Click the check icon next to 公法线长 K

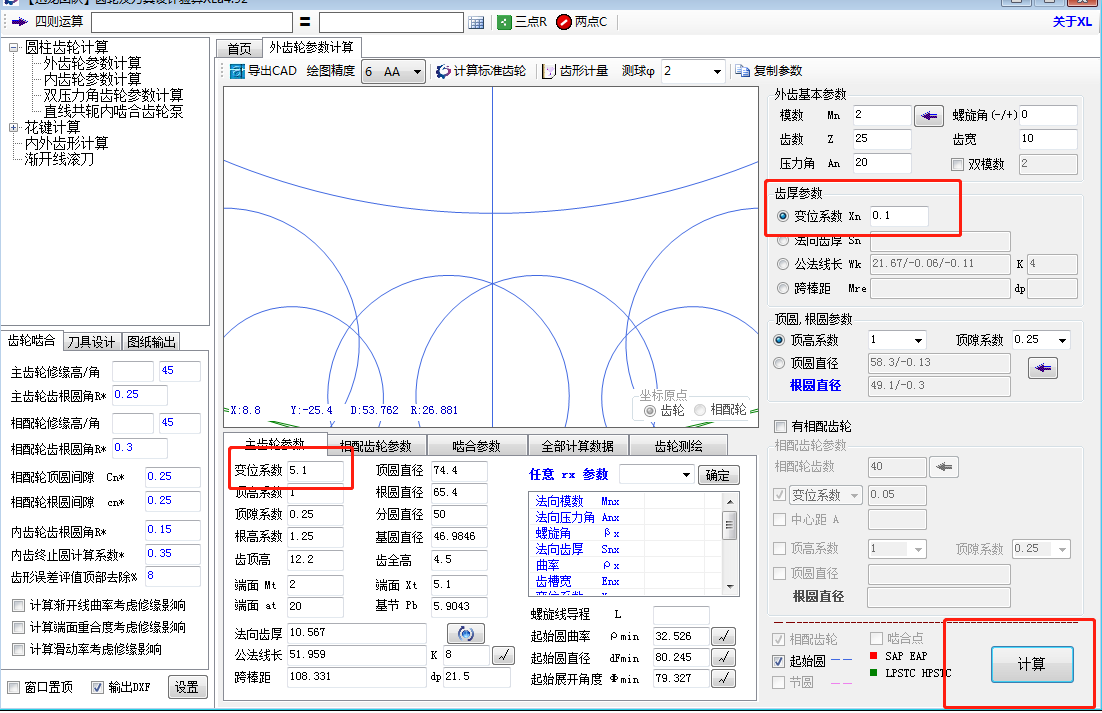point(503,655)
